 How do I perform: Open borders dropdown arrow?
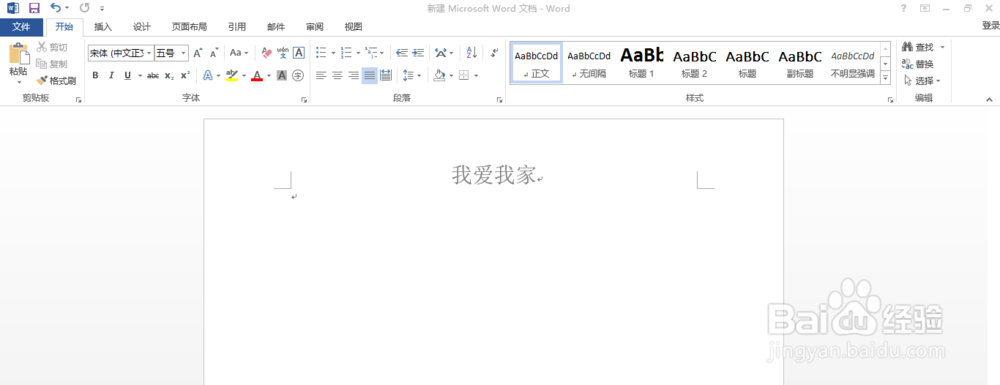(x=476, y=76)
